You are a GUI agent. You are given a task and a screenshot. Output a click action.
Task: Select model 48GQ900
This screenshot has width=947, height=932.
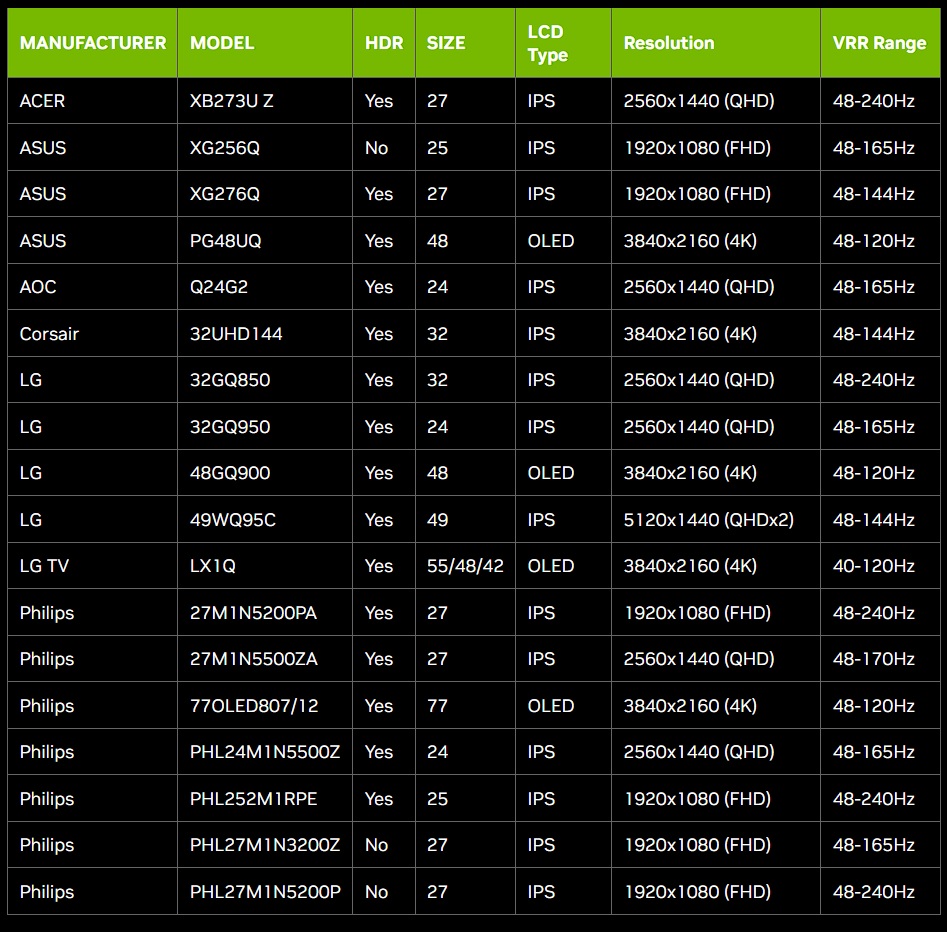click(265, 473)
